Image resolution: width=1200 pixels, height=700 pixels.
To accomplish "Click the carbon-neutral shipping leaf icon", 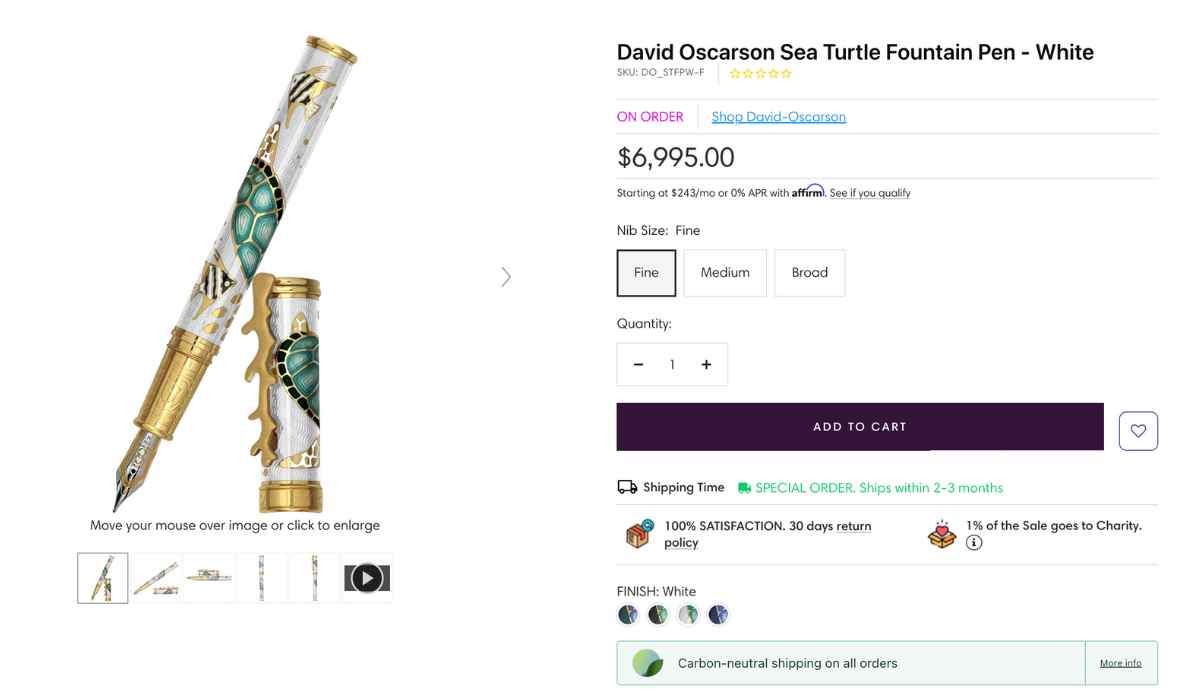I will [x=648, y=662].
